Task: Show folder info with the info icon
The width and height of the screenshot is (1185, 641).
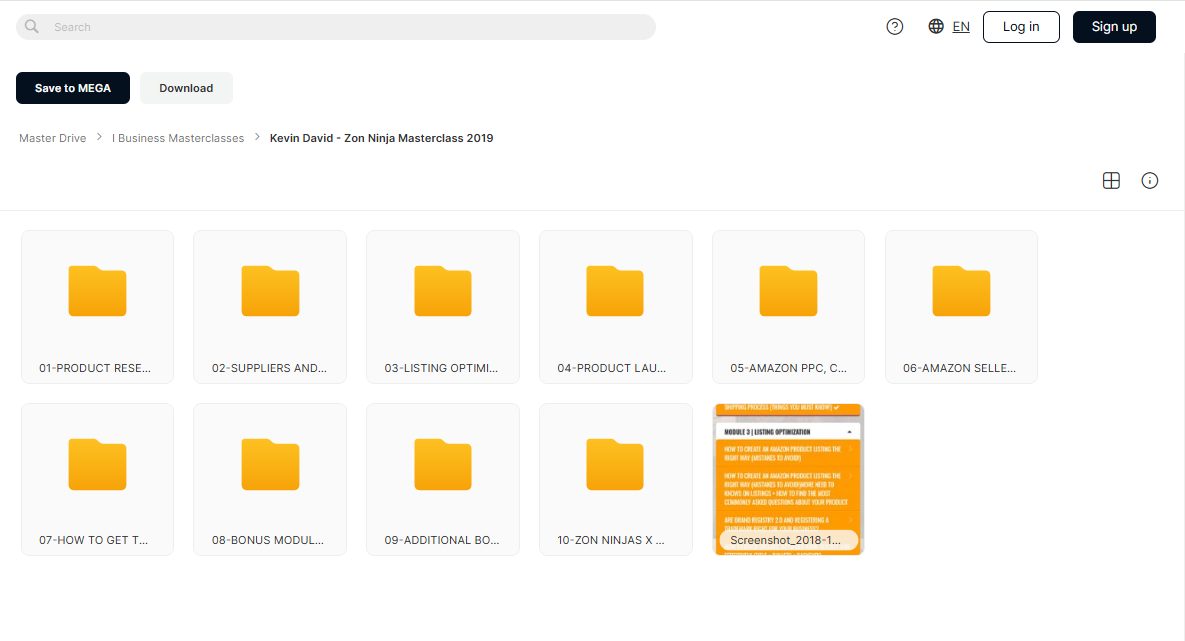Action: click(1149, 180)
